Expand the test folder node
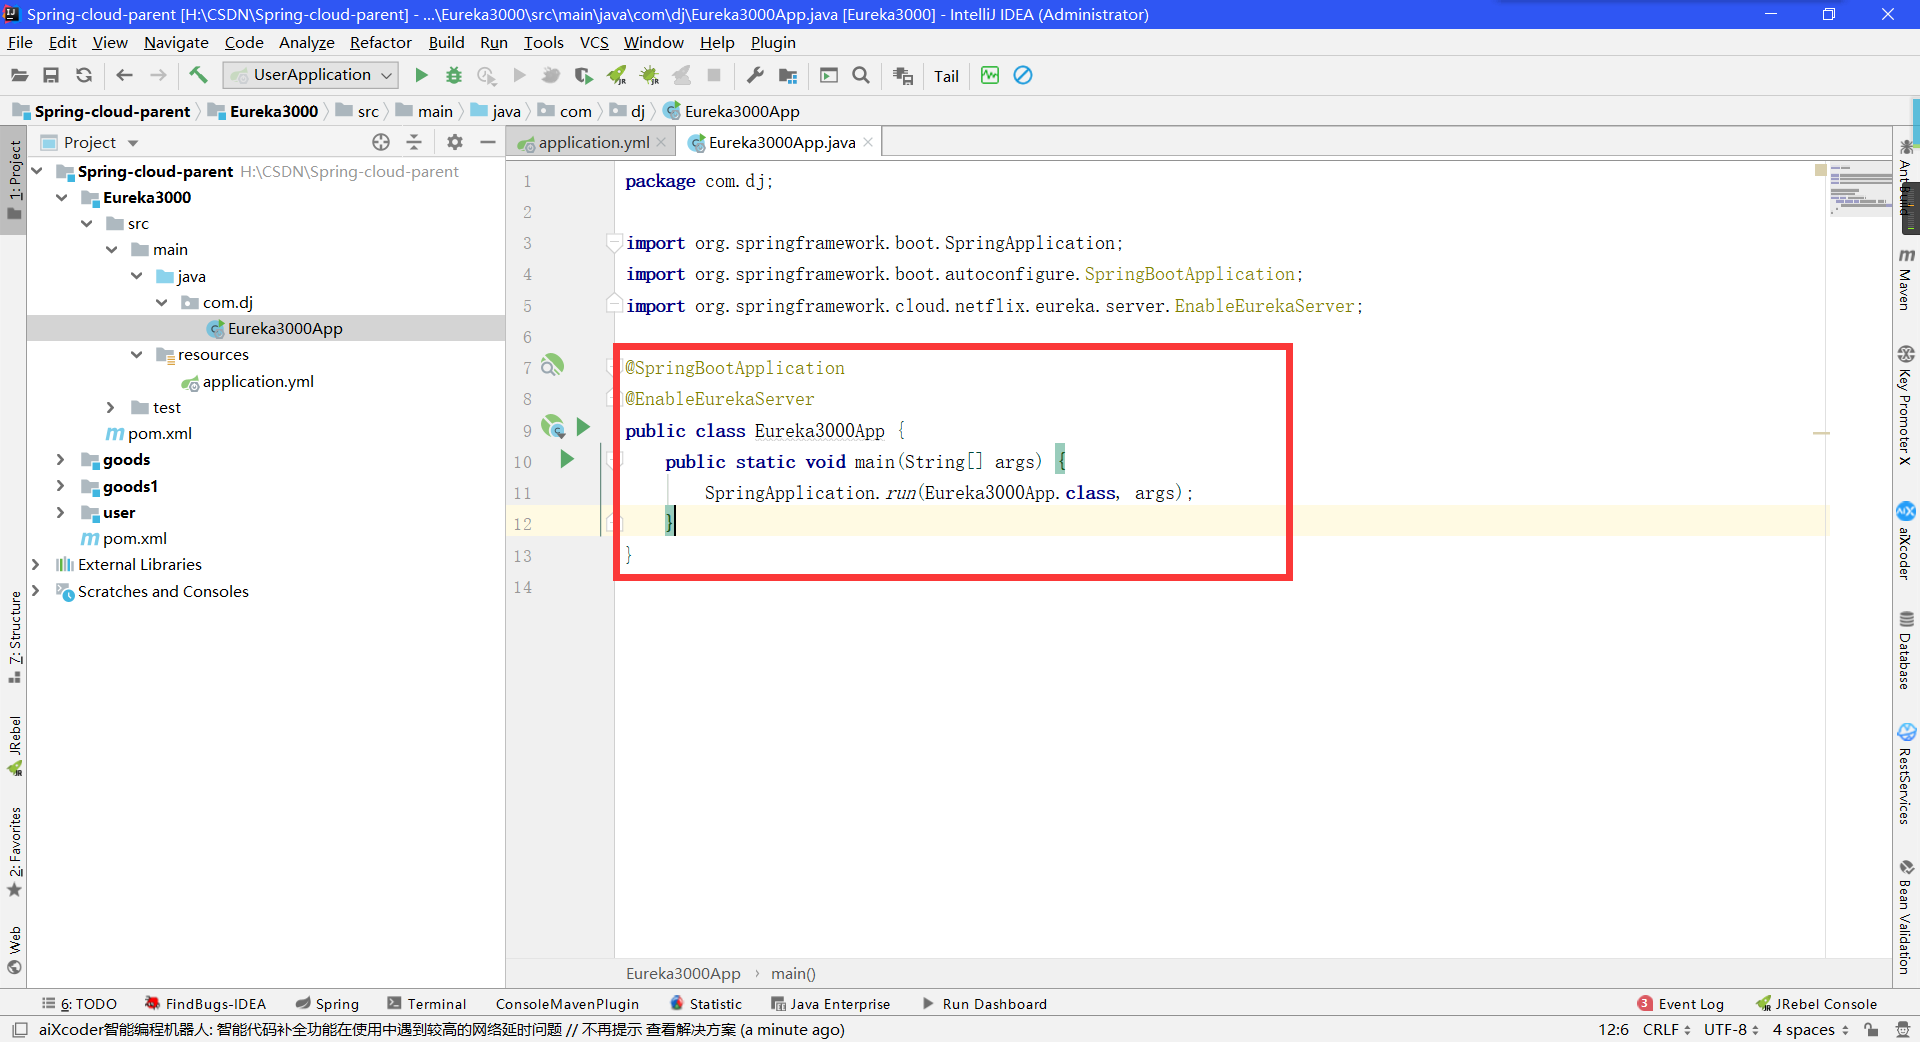Viewport: 1920px width, 1042px height. click(x=111, y=407)
